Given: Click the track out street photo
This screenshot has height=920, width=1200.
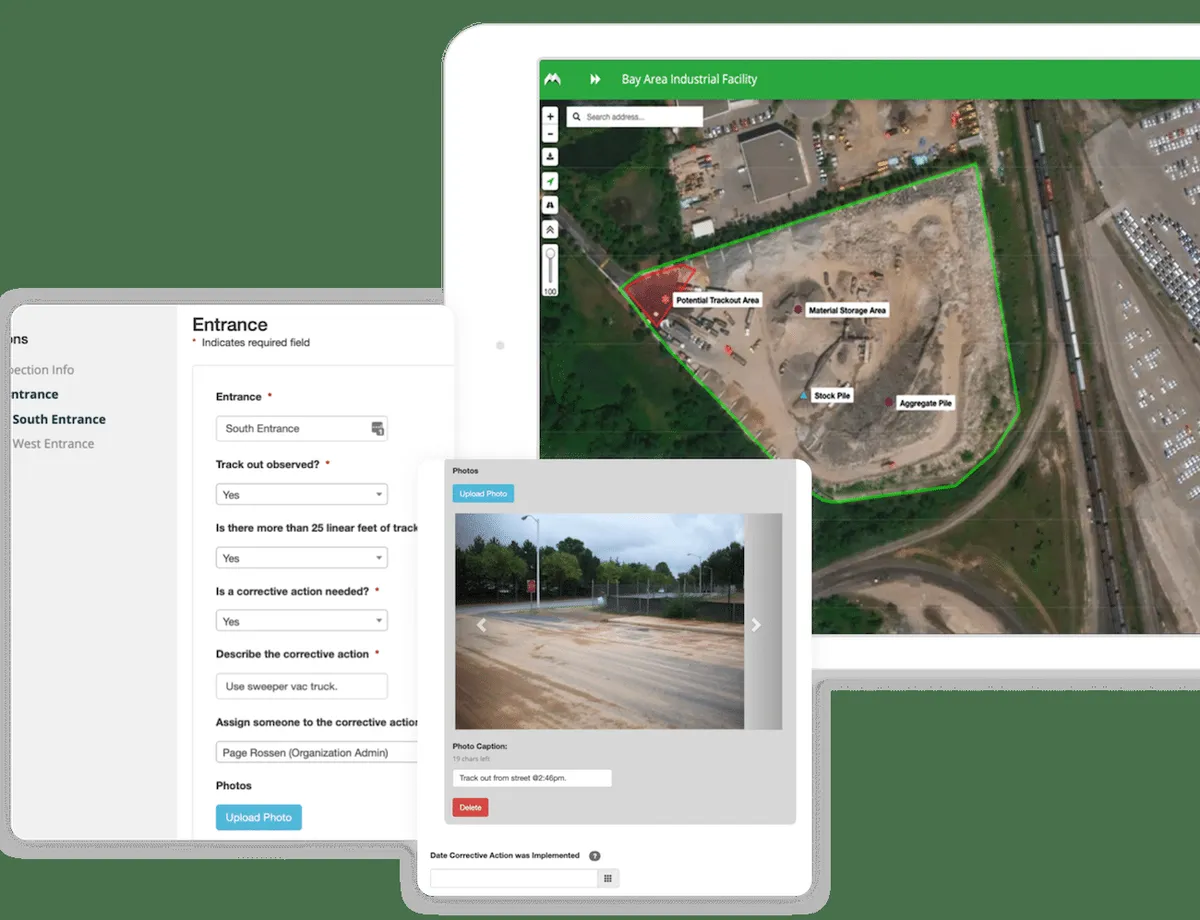Looking at the screenshot, I should tap(599, 621).
